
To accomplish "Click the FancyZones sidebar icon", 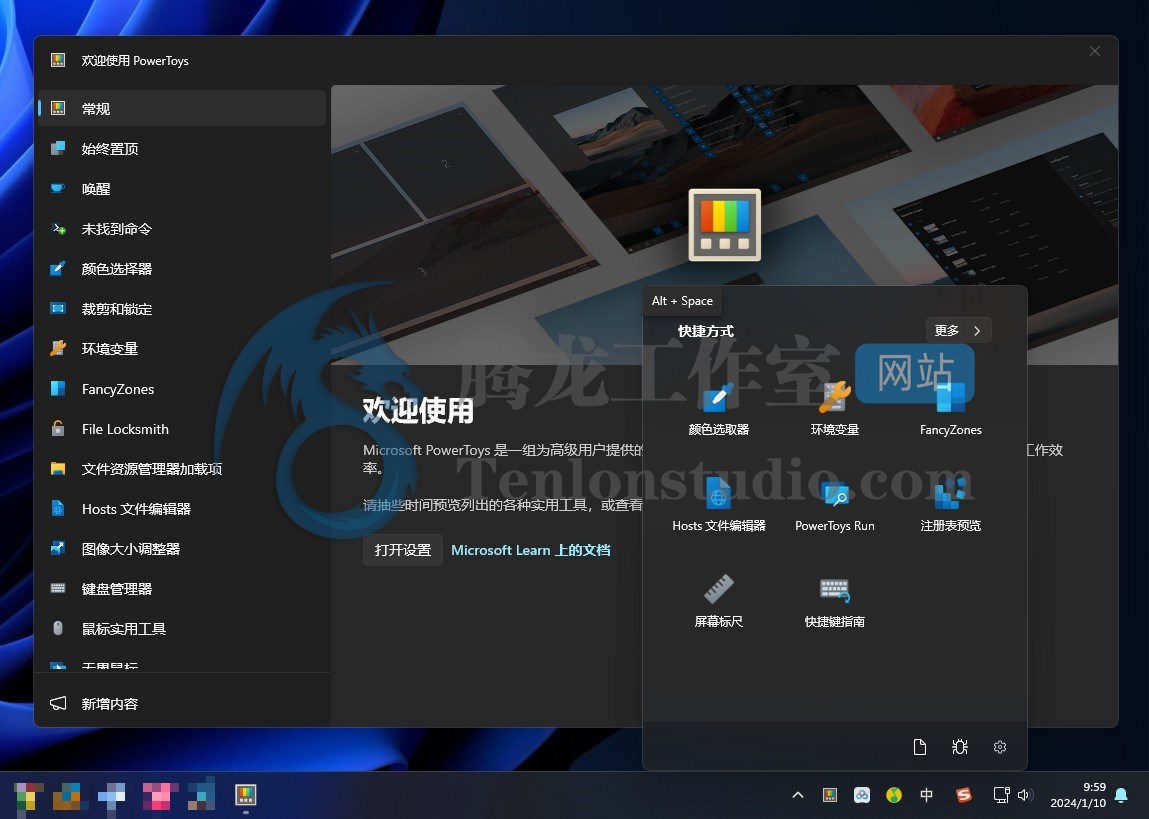I will point(58,389).
